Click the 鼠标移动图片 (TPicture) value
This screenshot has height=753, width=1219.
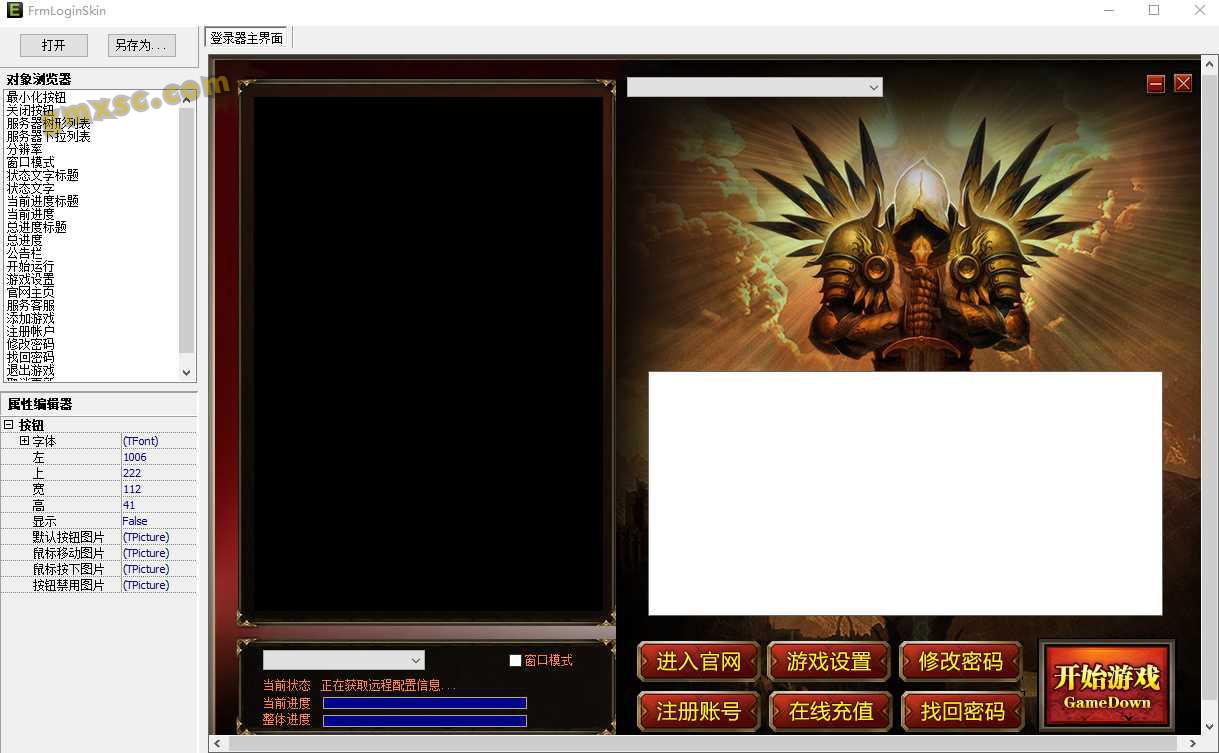158,553
